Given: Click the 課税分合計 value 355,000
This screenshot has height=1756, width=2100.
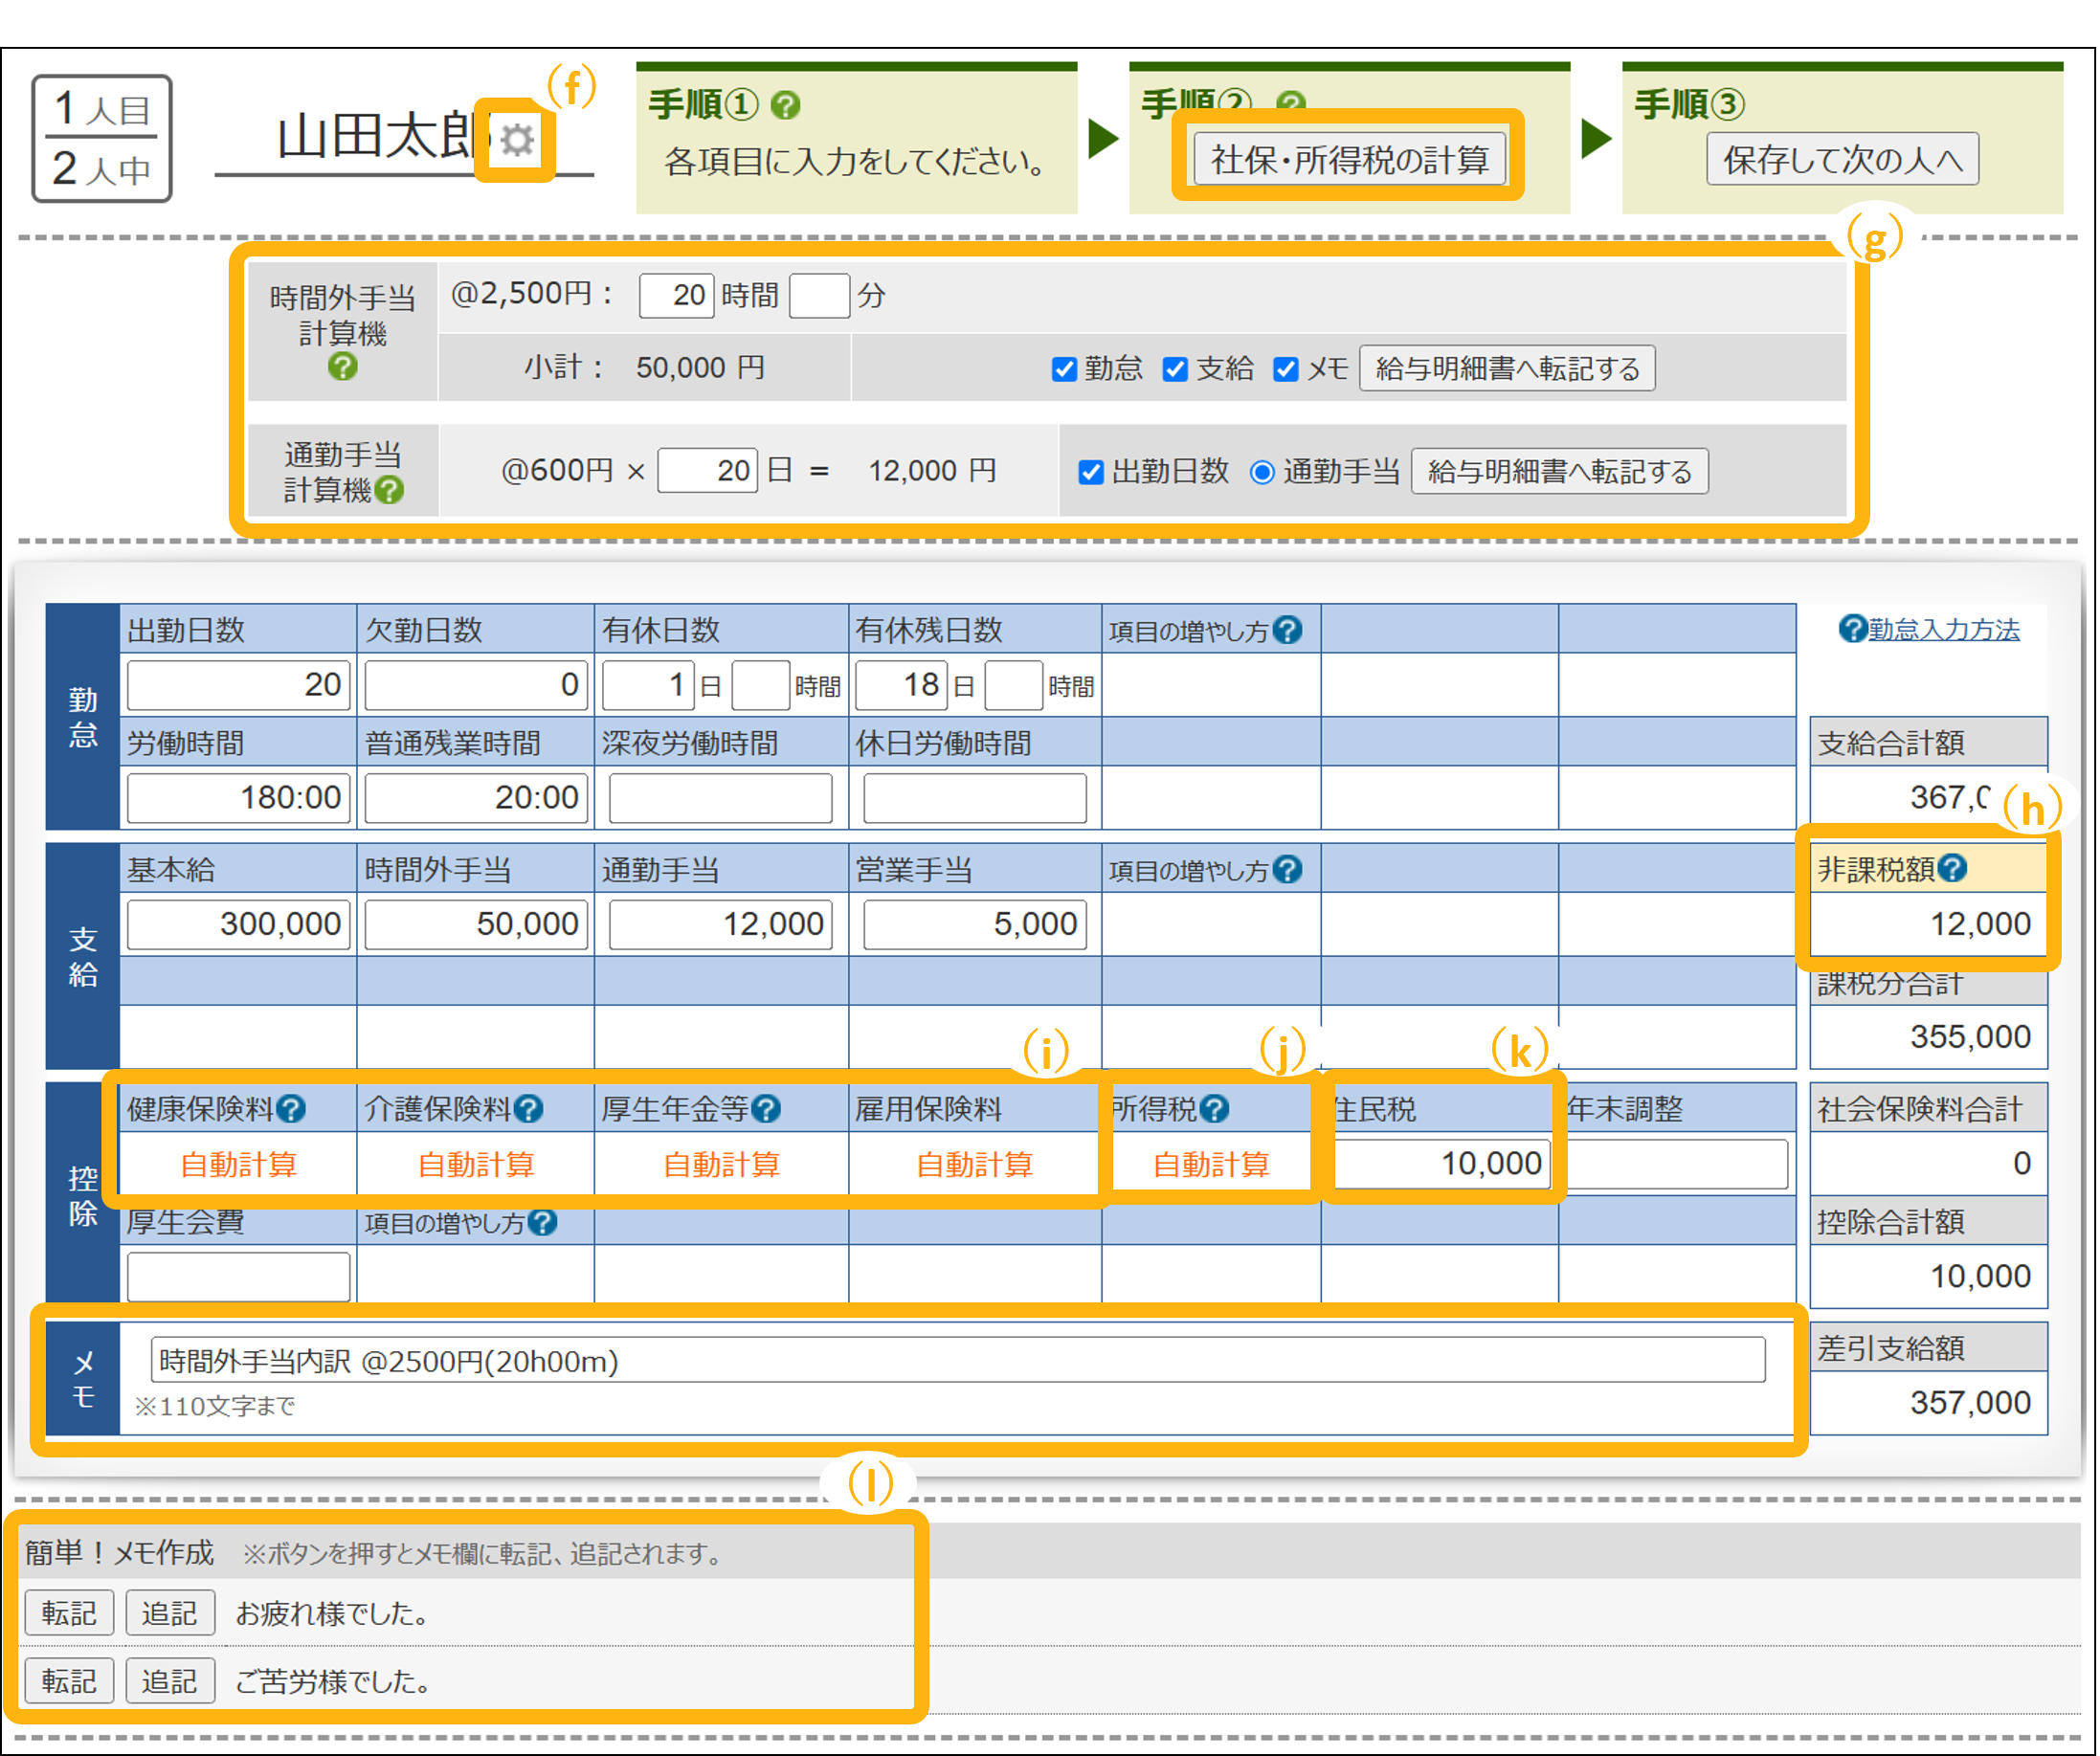Looking at the screenshot, I should [x=1970, y=1036].
